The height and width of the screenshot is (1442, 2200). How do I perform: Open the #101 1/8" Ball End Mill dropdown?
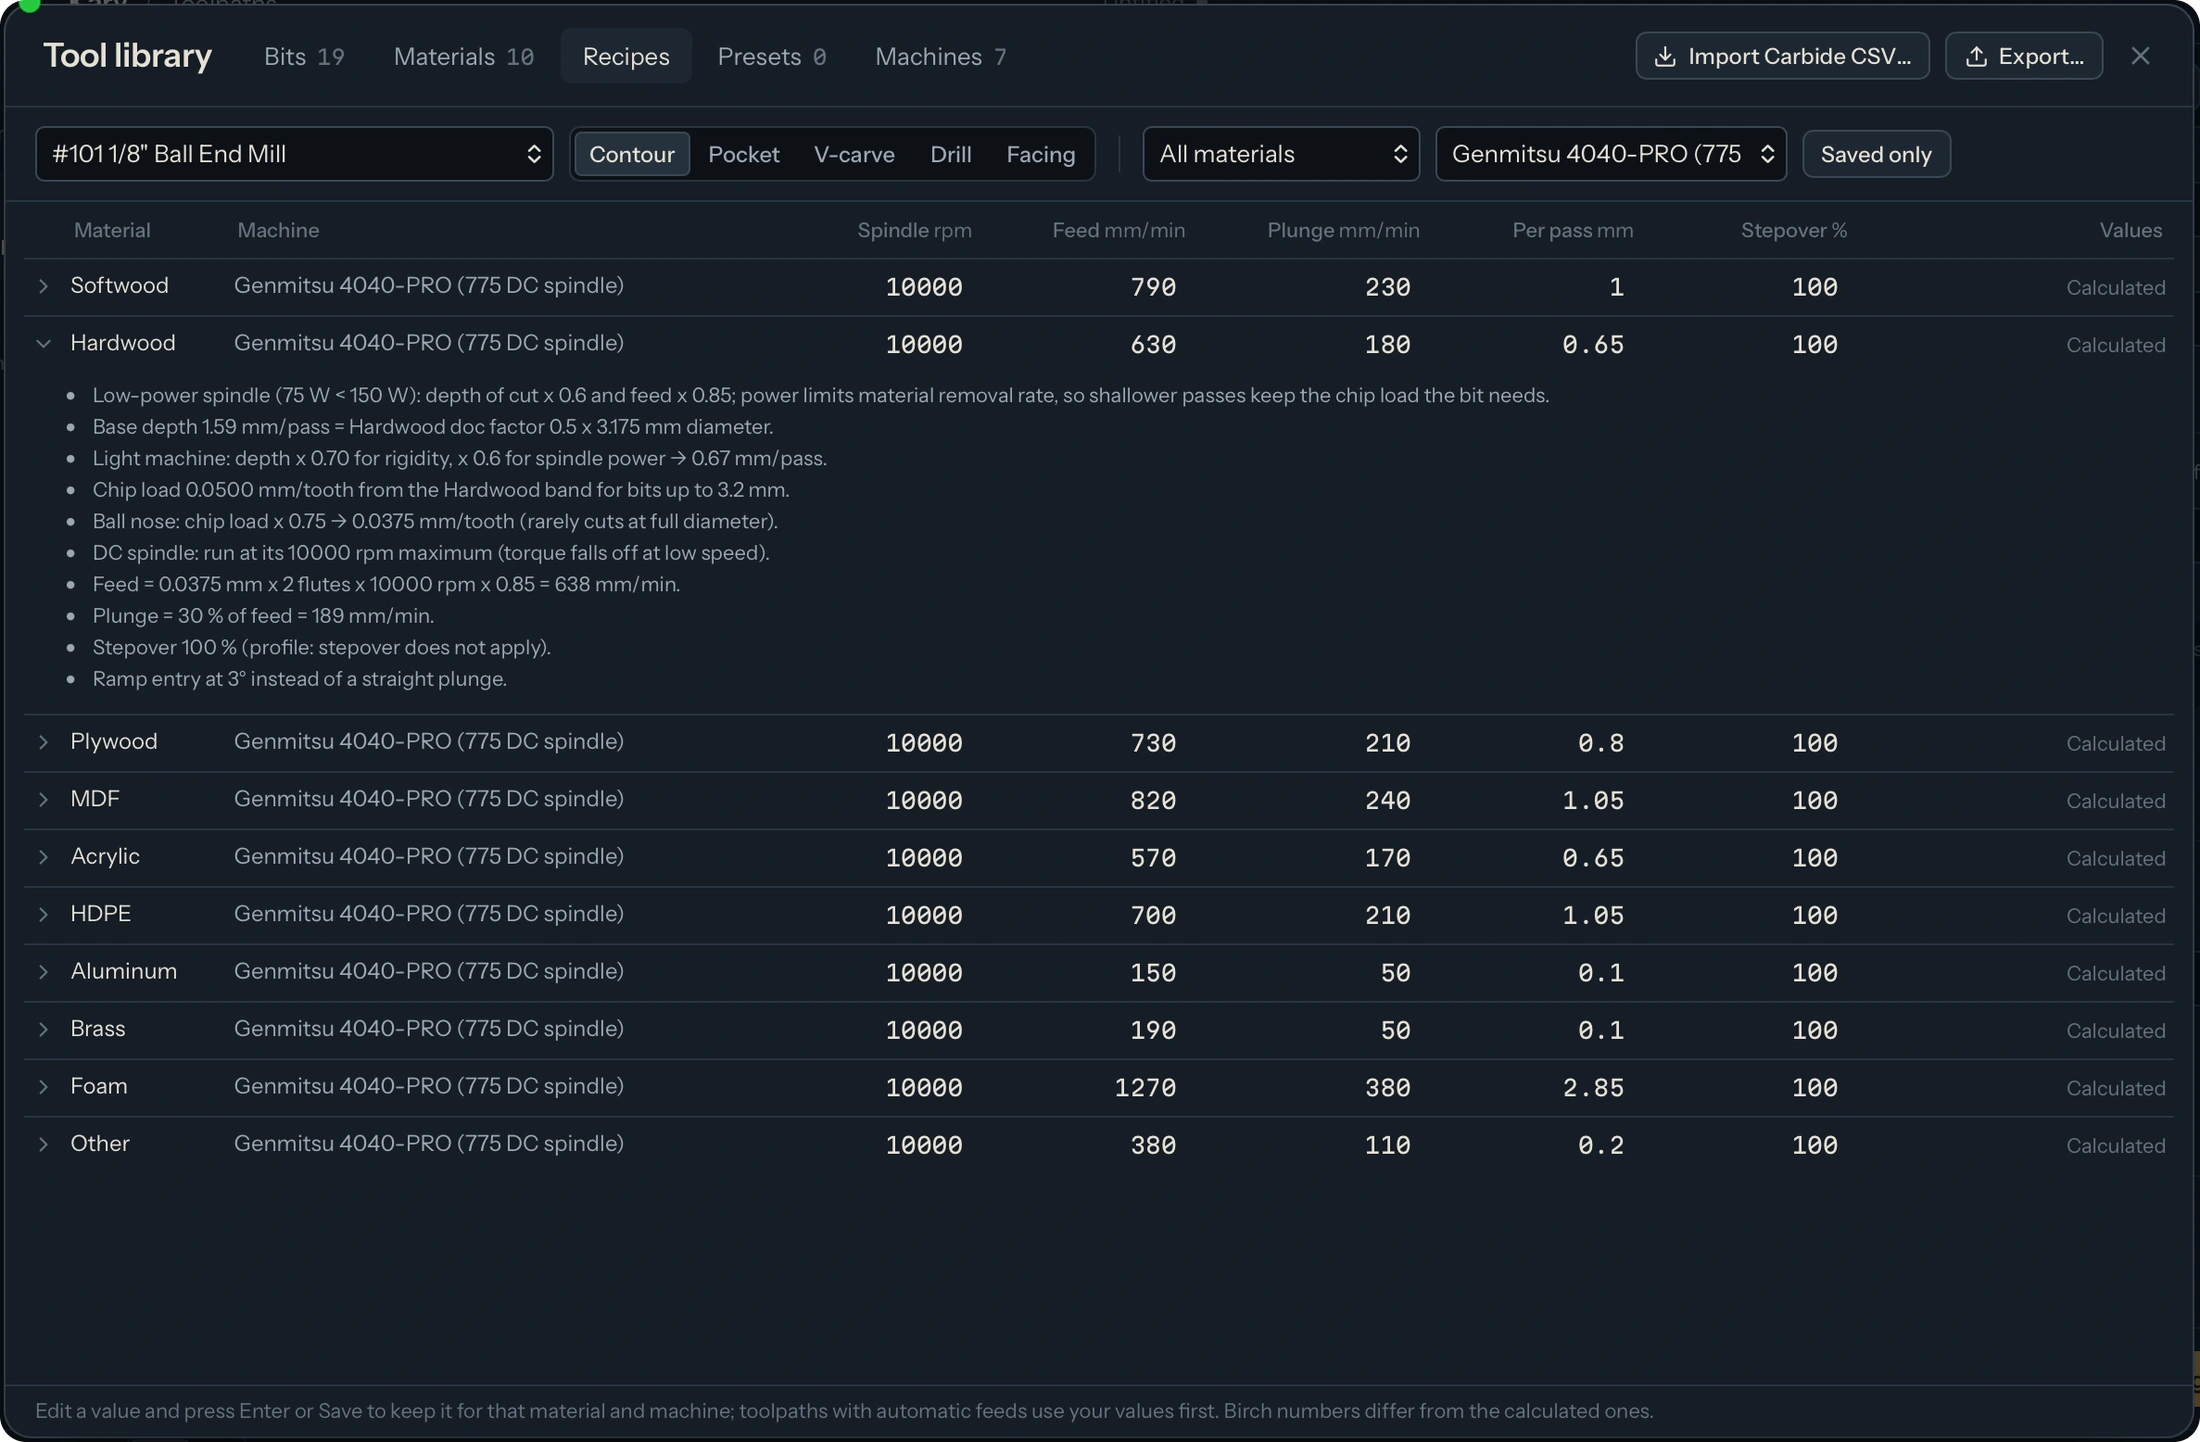tap(294, 154)
